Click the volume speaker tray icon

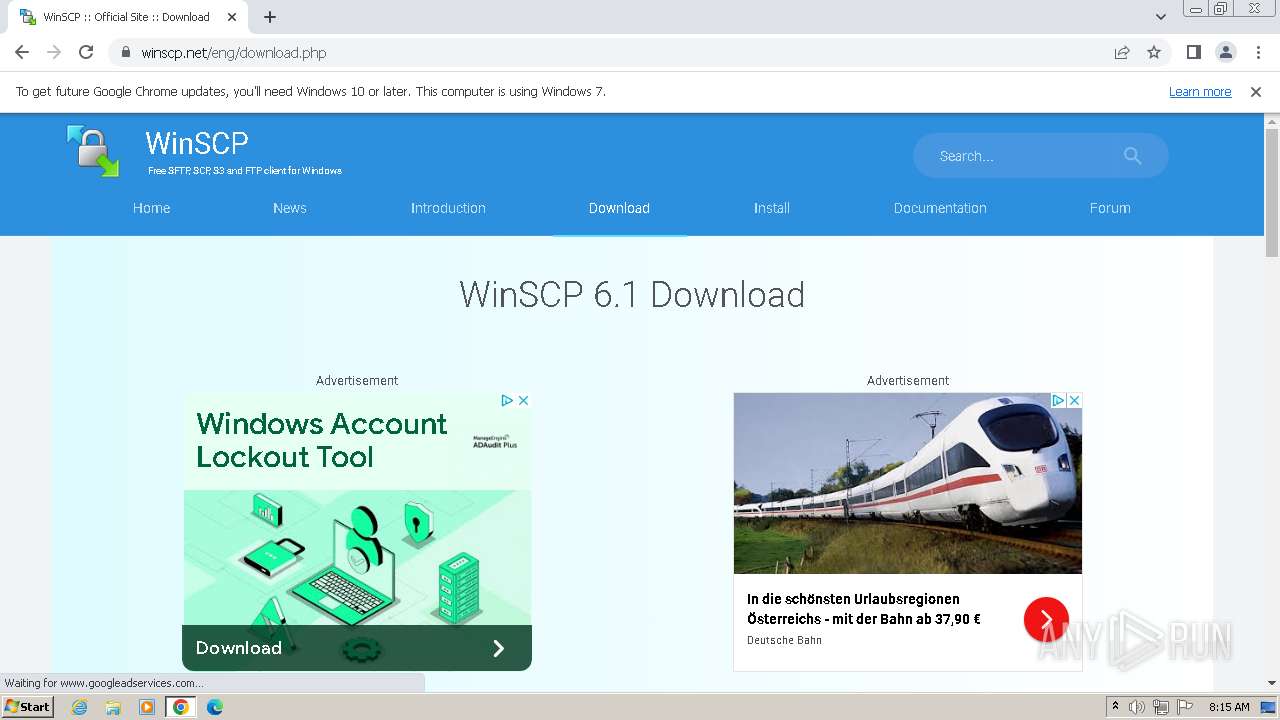[x=1137, y=707]
